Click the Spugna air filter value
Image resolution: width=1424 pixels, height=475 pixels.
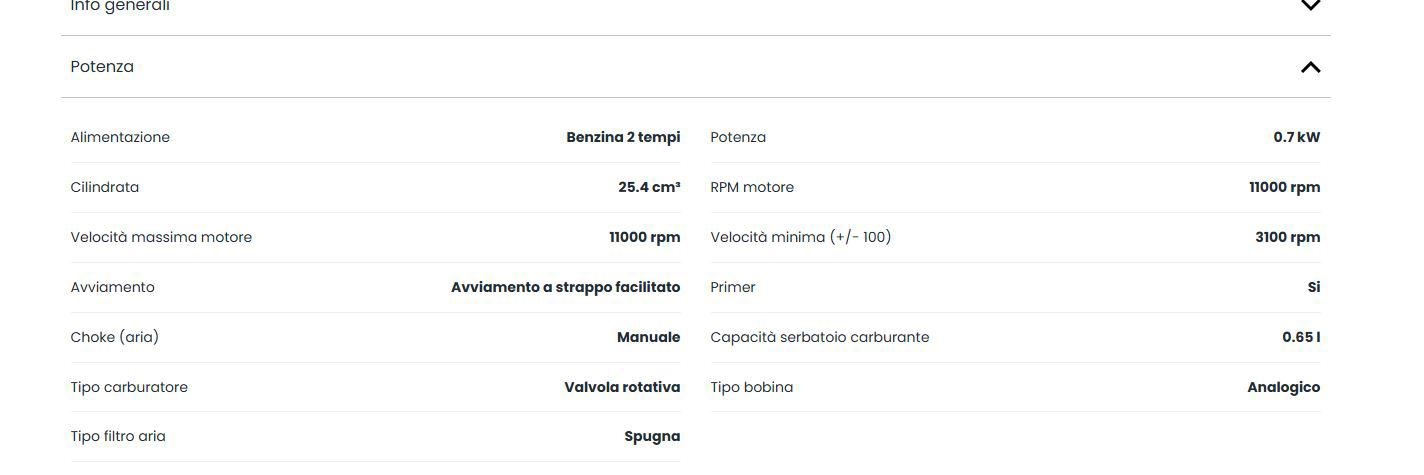pos(652,436)
